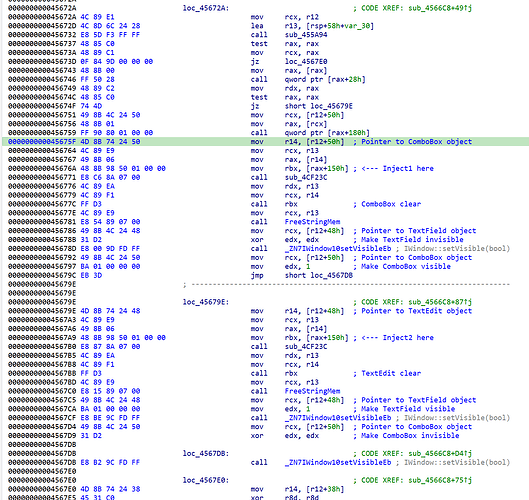529x500 pixels.
Task: Click xref 'sub_4566C8+D4↑j' comment
Action: (440, 453)
